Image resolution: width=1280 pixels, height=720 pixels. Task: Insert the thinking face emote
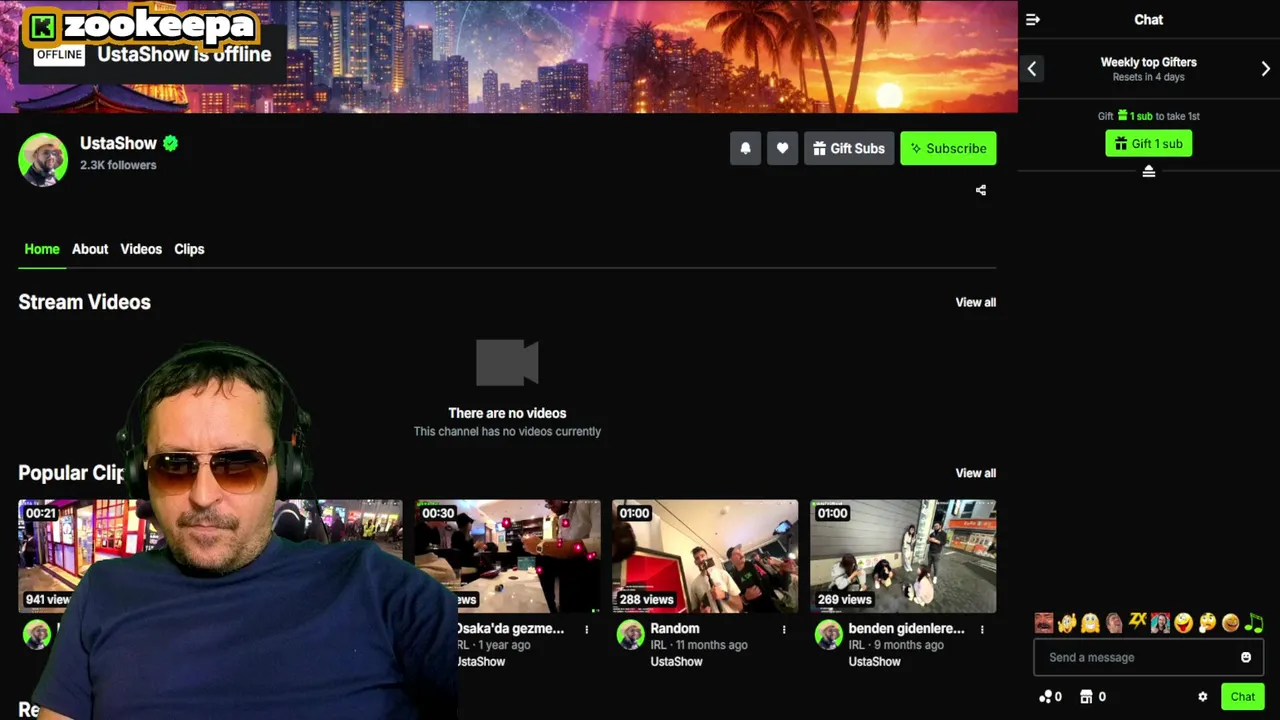tap(1207, 623)
